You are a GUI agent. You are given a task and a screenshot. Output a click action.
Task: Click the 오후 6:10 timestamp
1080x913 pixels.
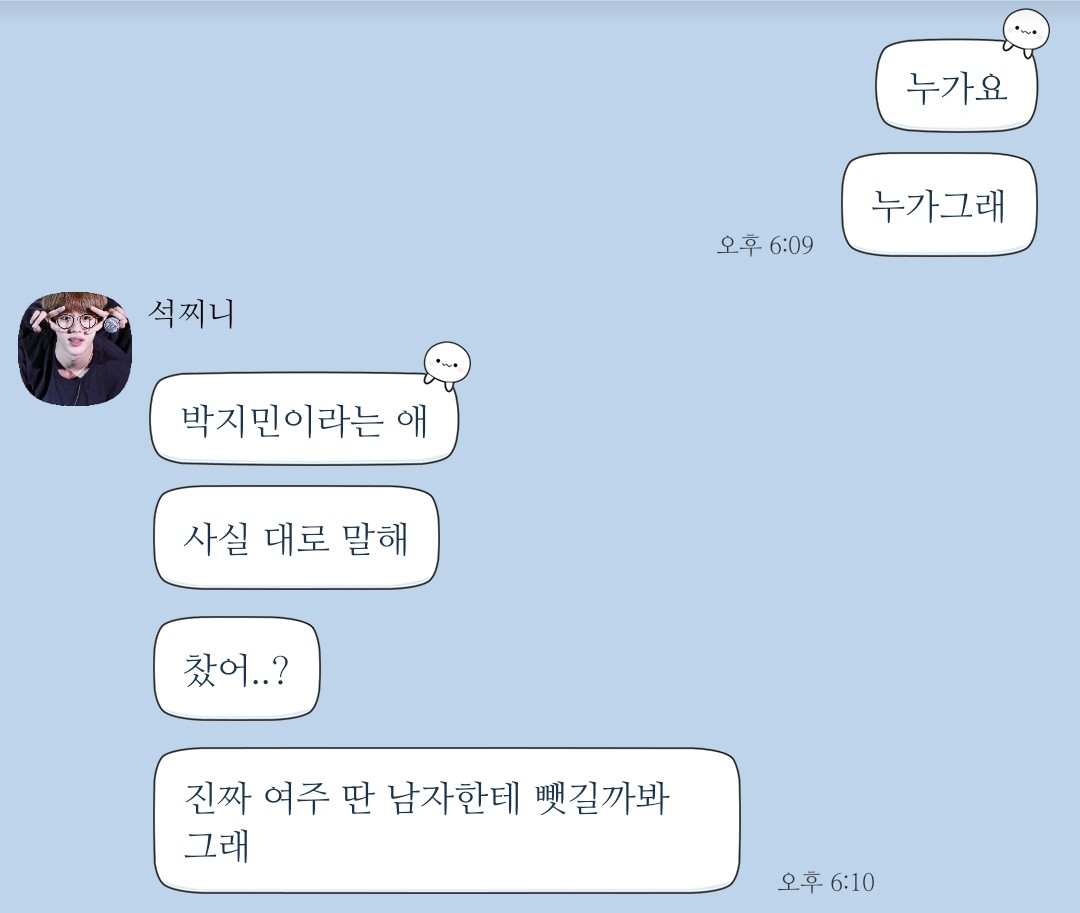(x=826, y=881)
